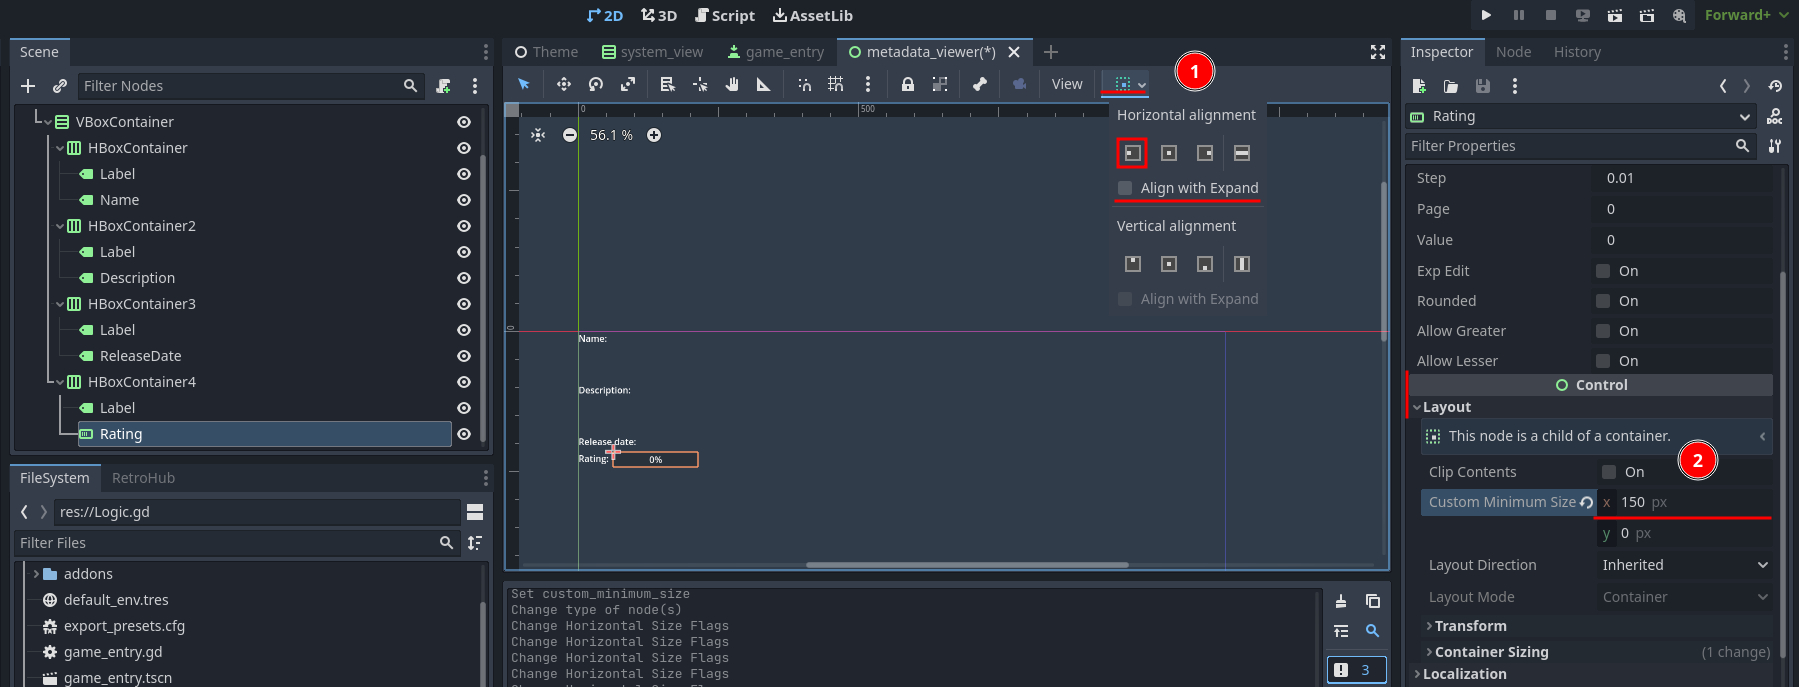Add a new child node with the plus icon
Image resolution: width=1799 pixels, height=687 pixels.
(28, 86)
